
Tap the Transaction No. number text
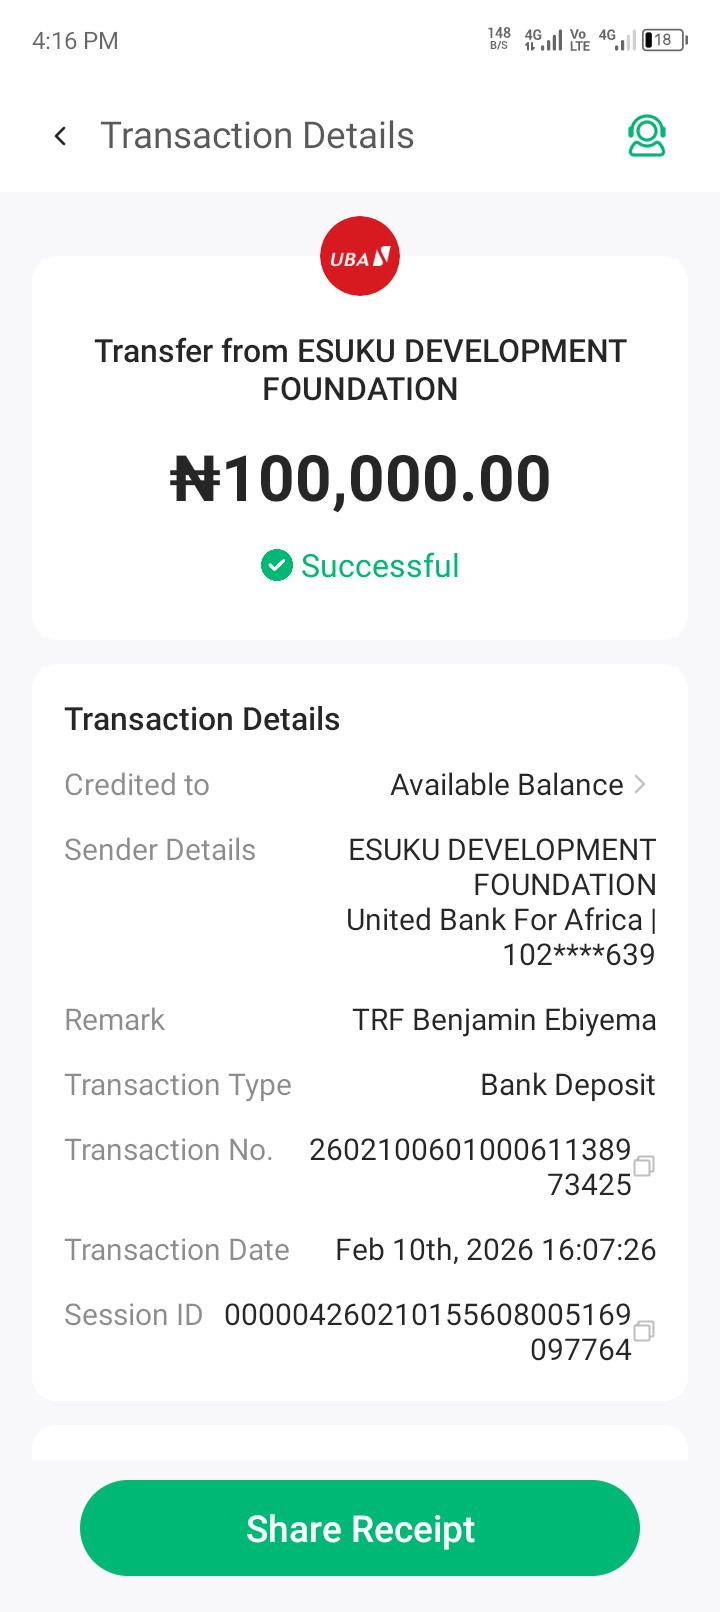click(470, 1166)
